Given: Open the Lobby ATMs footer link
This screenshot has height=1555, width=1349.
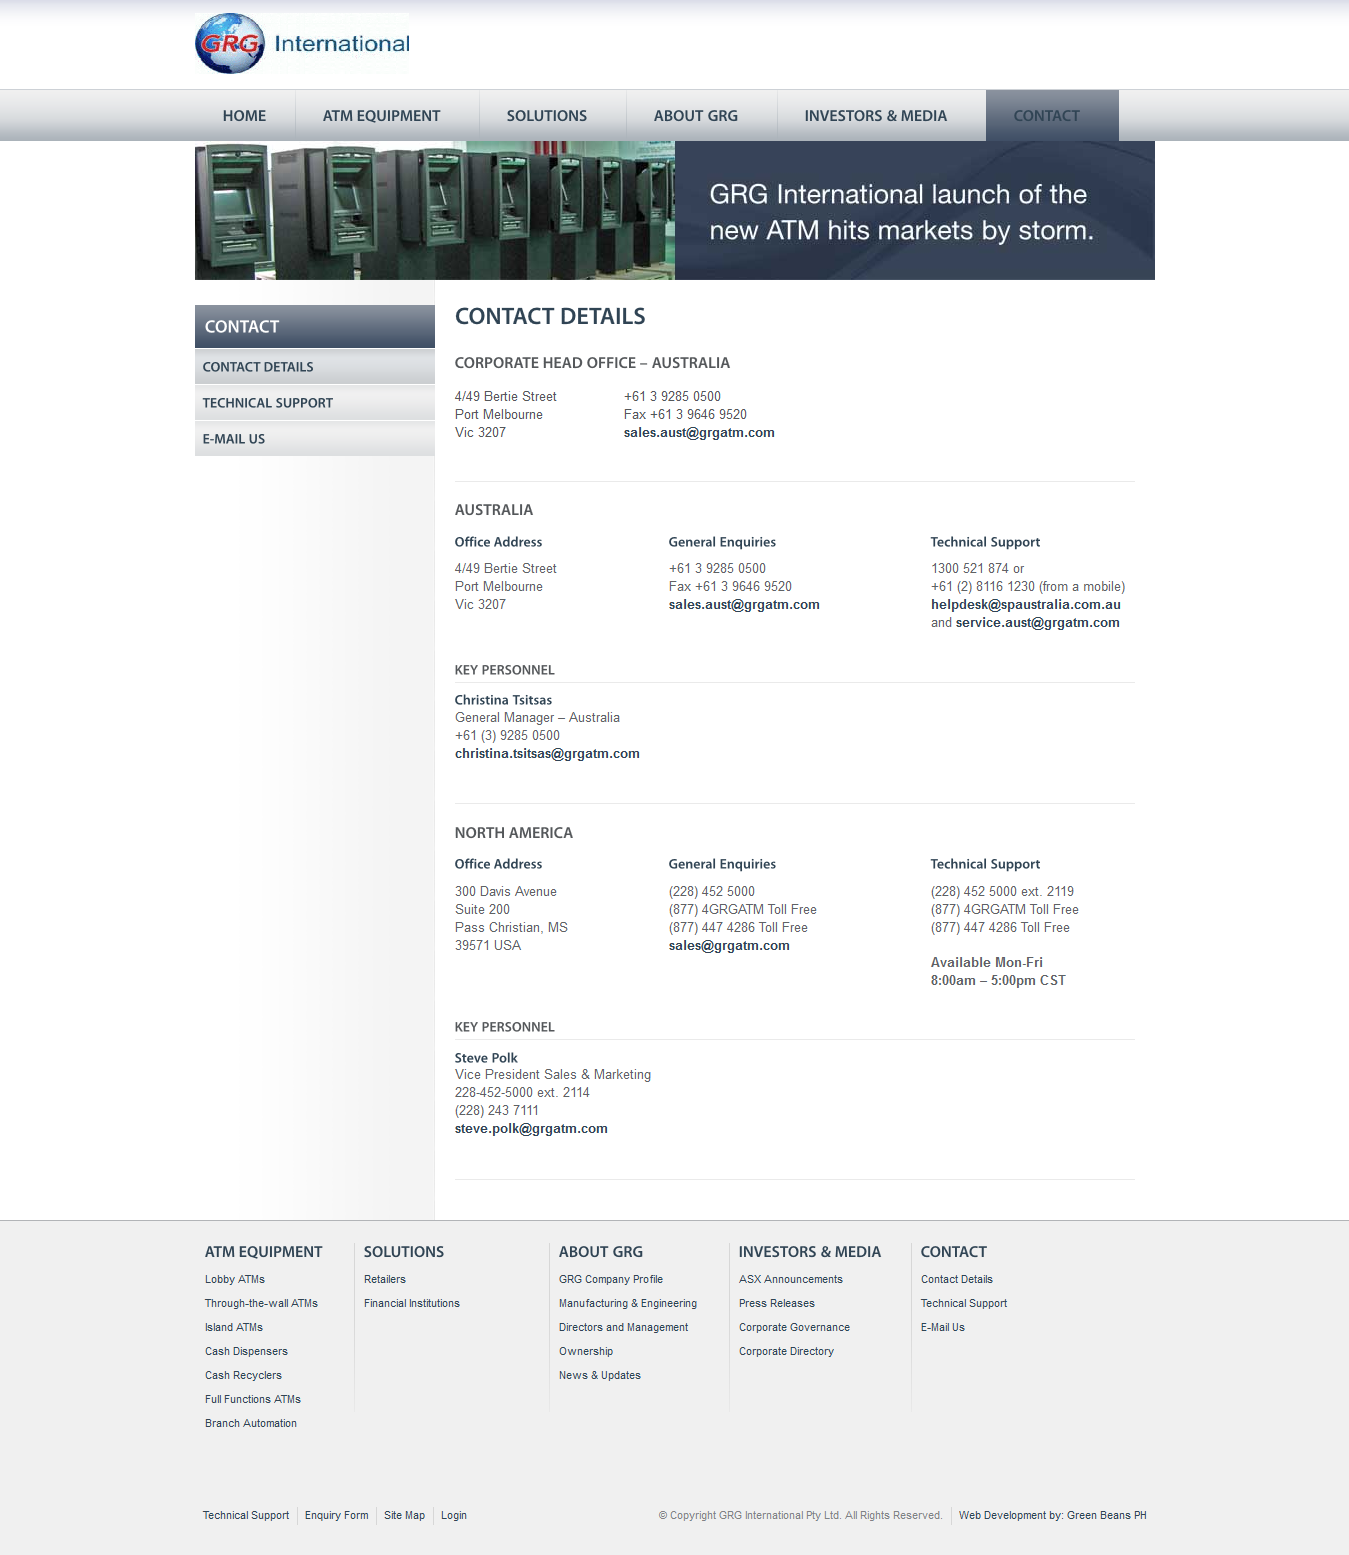Looking at the screenshot, I should point(235,1279).
